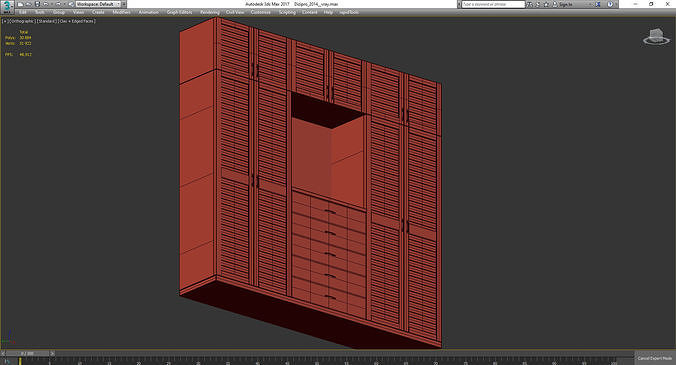Image resolution: width=676 pixels, height=365 pixels.
Task: Open the Scripting menu
Action: click(287, 12)
